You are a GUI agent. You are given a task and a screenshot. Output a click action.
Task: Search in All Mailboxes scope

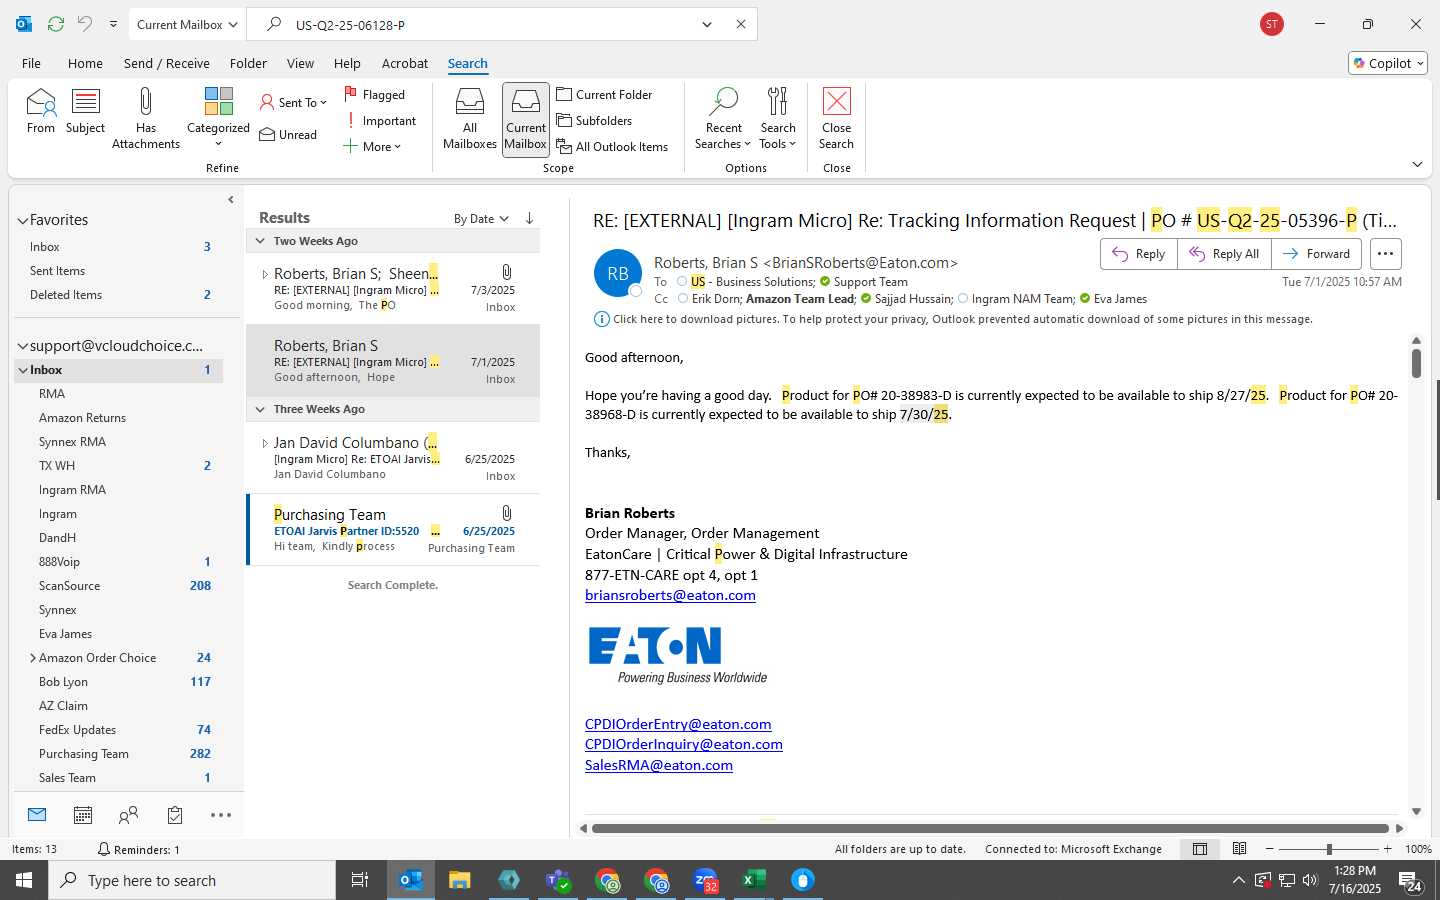point(469,118)
